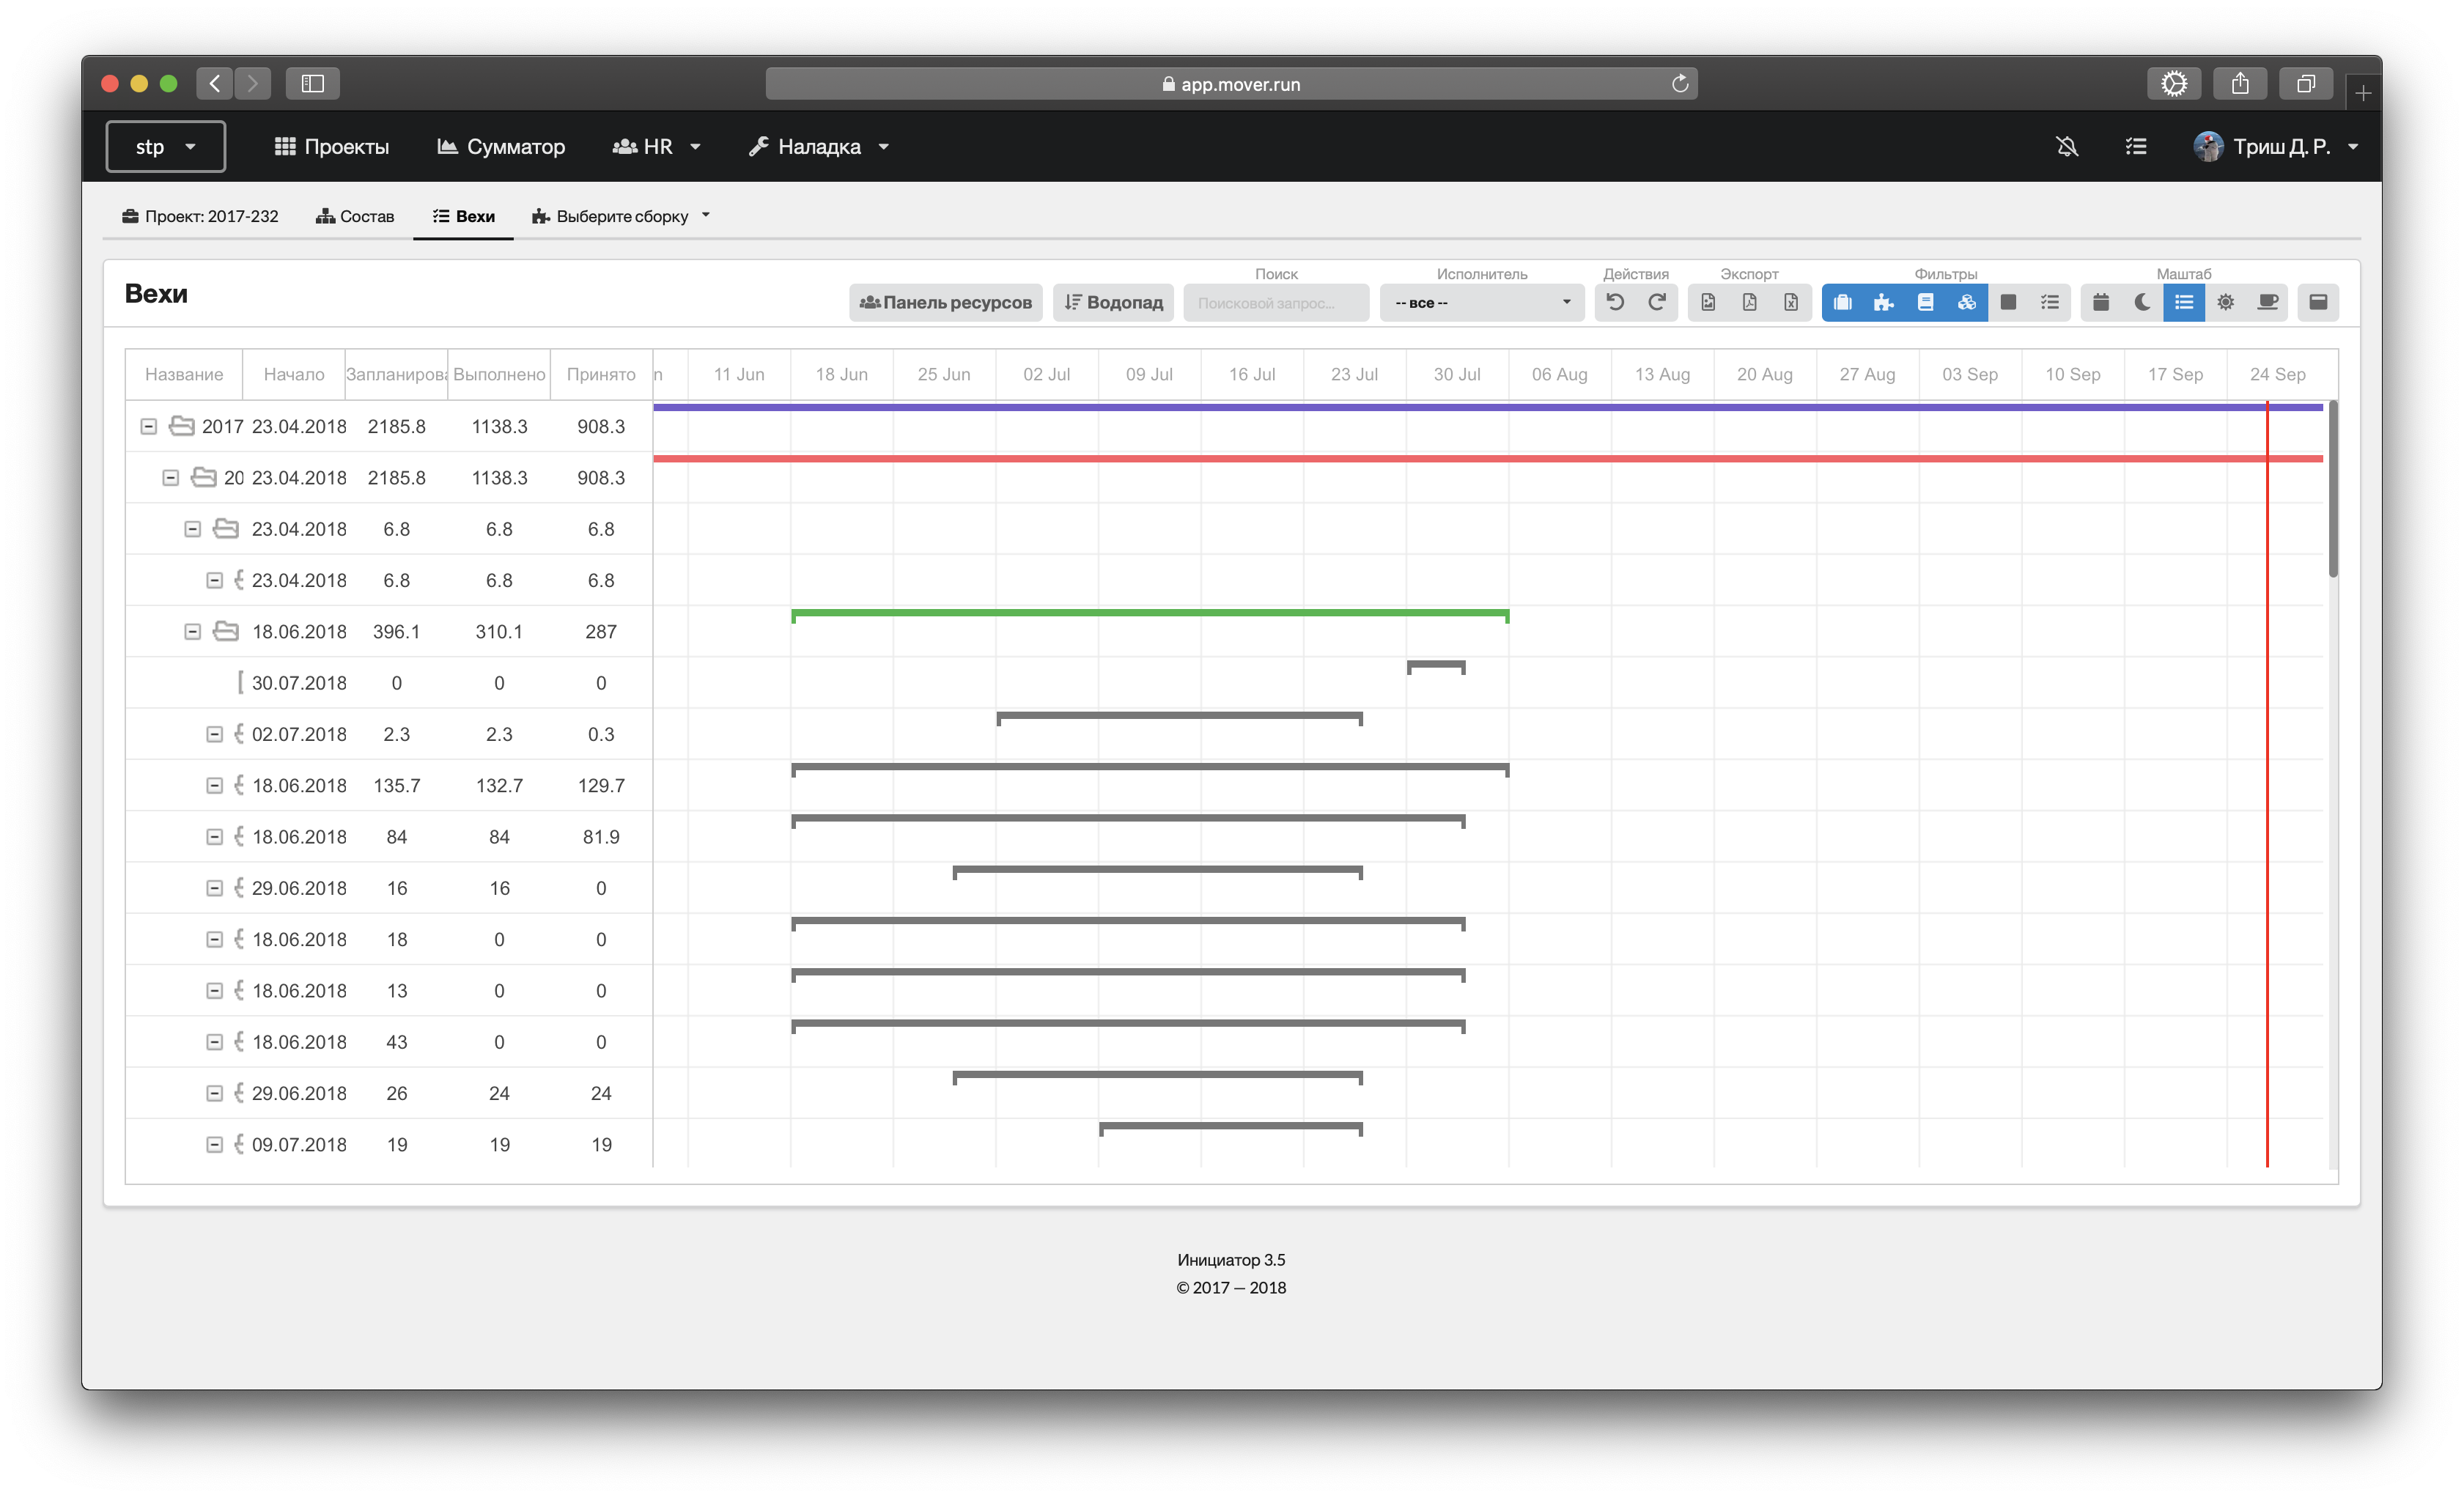Viewport: 2464px width, 1498px height.
Task: Click the Панель ресурсов button
Action: point(945,303)
